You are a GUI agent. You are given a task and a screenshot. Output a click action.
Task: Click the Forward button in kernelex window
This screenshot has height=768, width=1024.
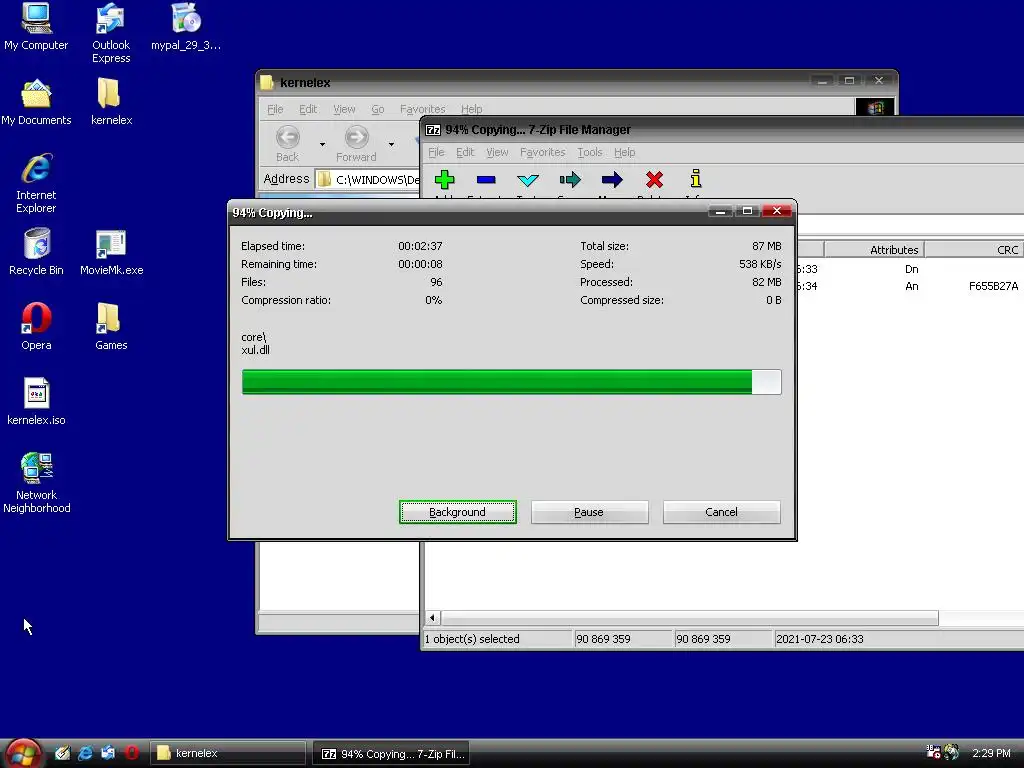pos(356,144)
